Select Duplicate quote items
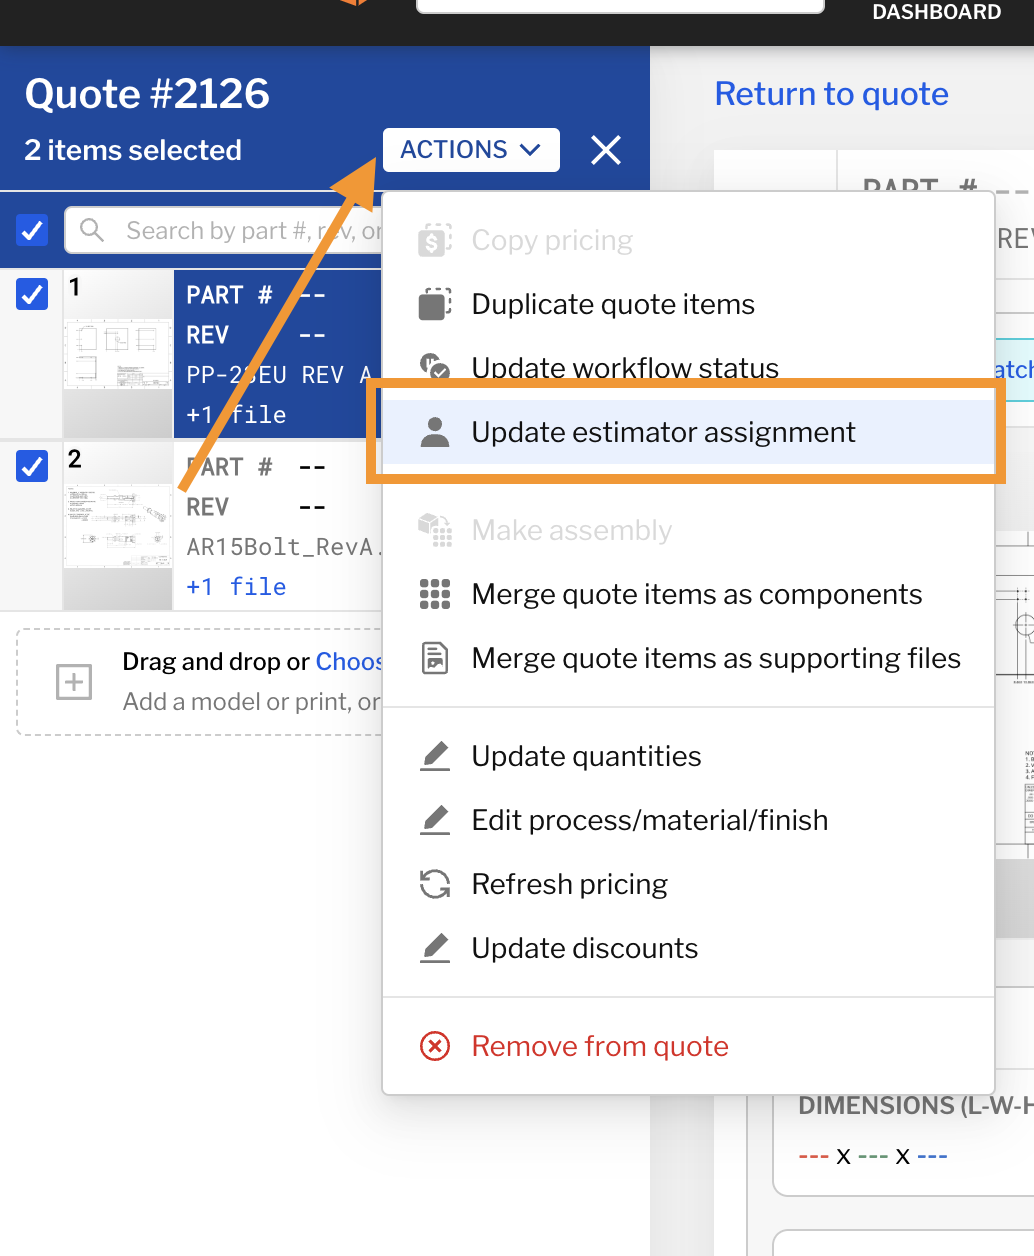This screenshot has height=1256, width=1034. pos(689,304)
